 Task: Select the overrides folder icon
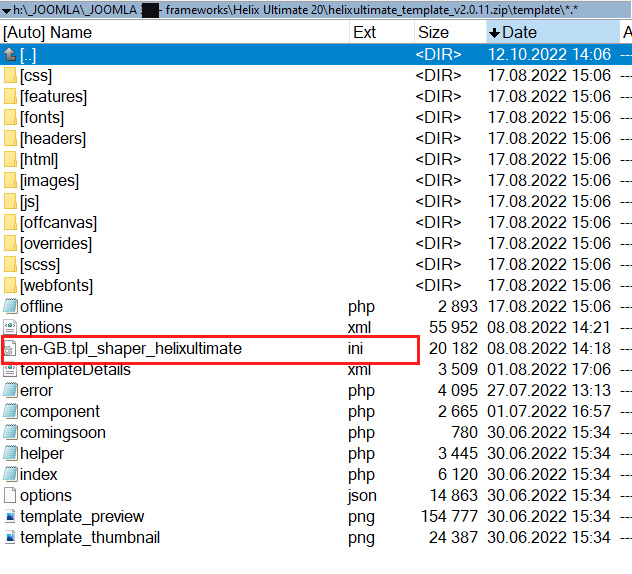coord(10,243)
